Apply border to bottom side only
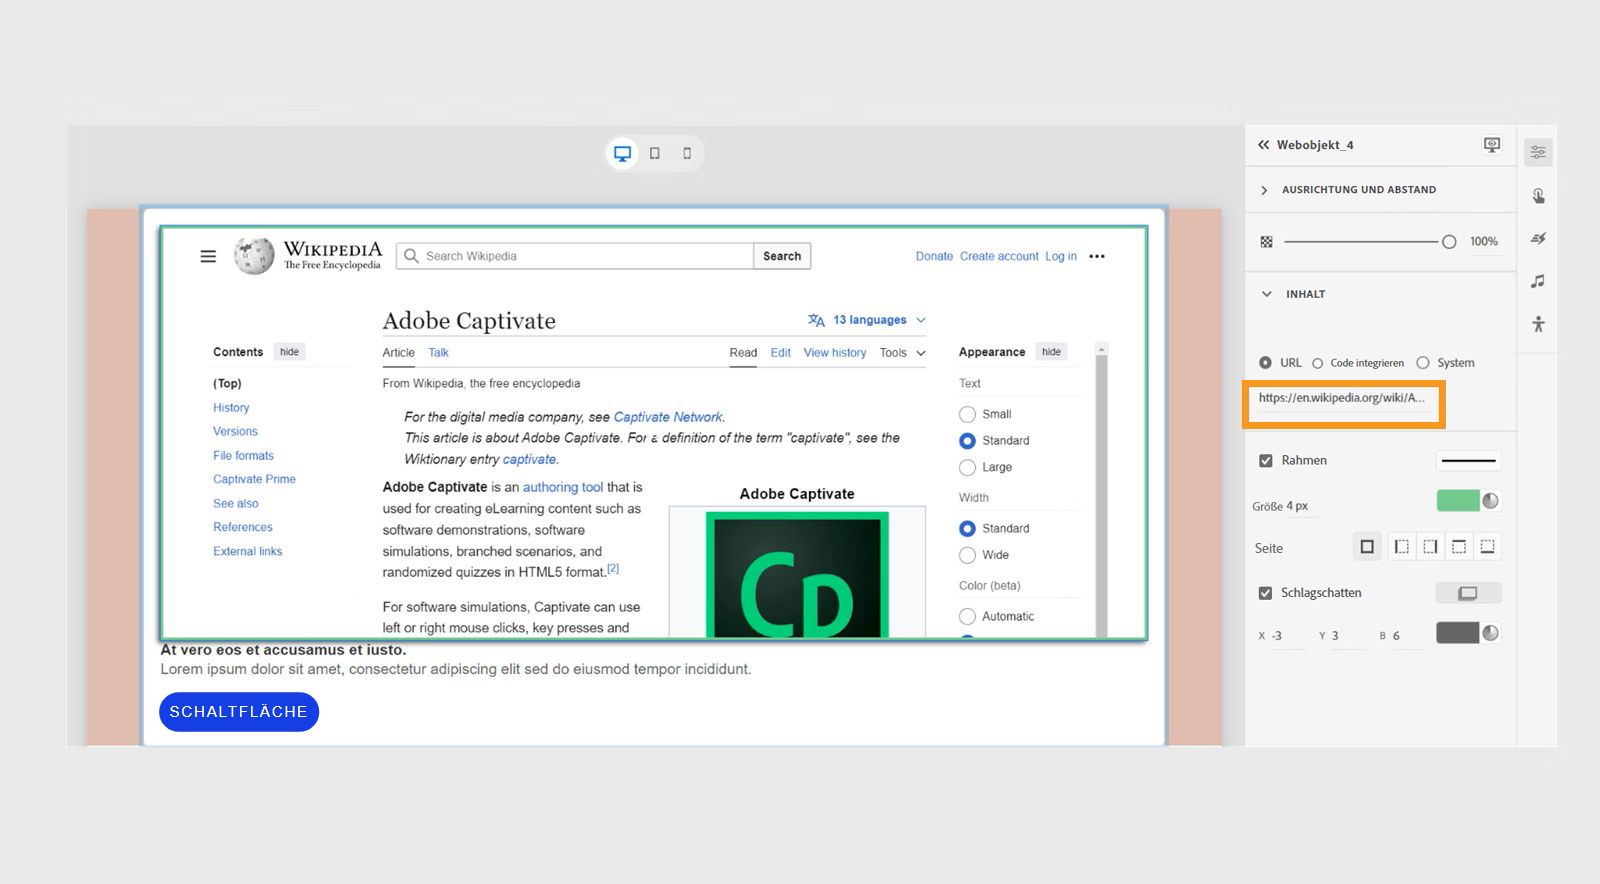The width and height of the screenshot is (1600, 884). point(1488,547)
